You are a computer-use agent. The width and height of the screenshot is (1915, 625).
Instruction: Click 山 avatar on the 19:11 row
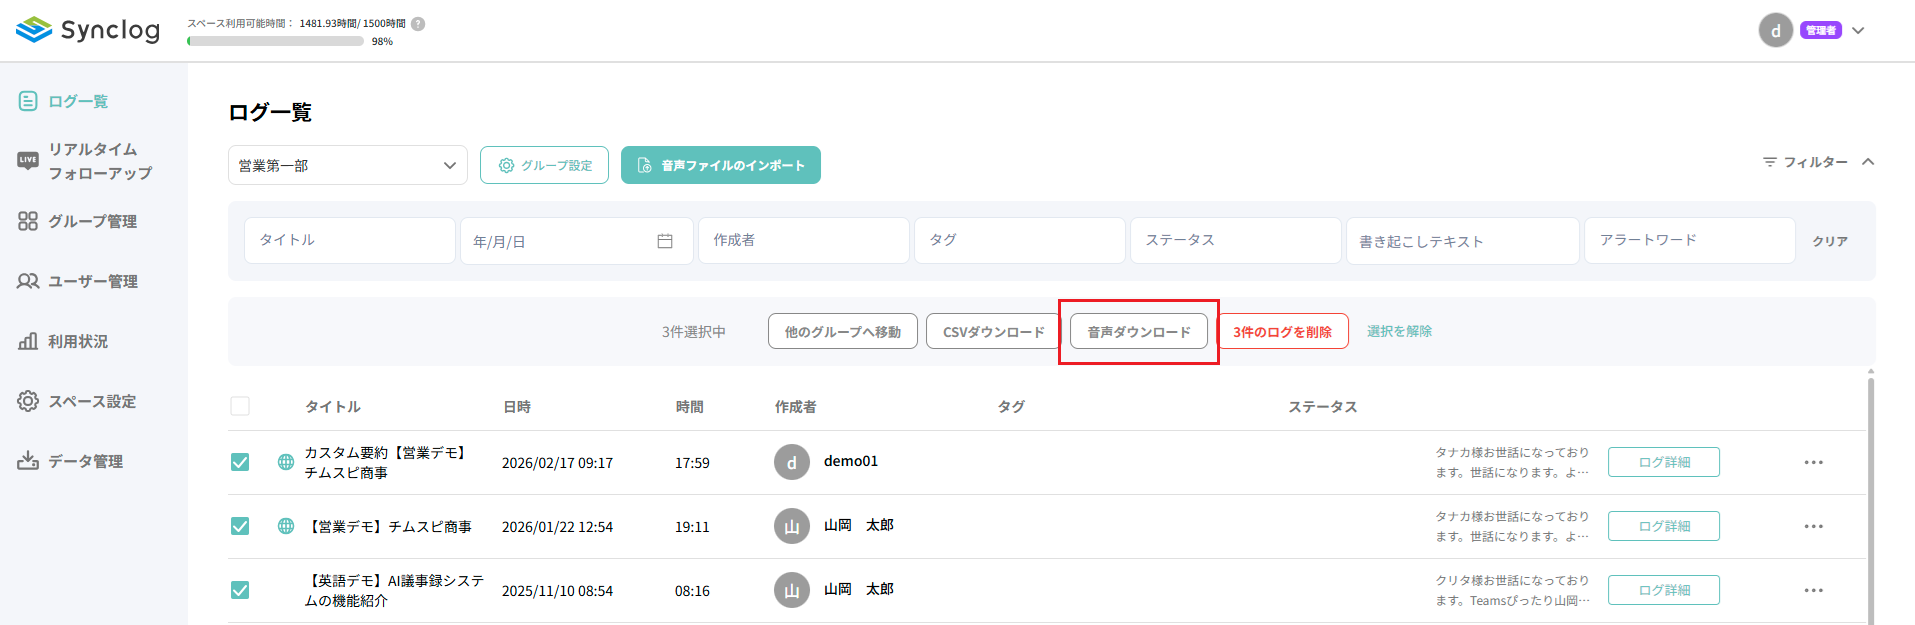point(792,526)
